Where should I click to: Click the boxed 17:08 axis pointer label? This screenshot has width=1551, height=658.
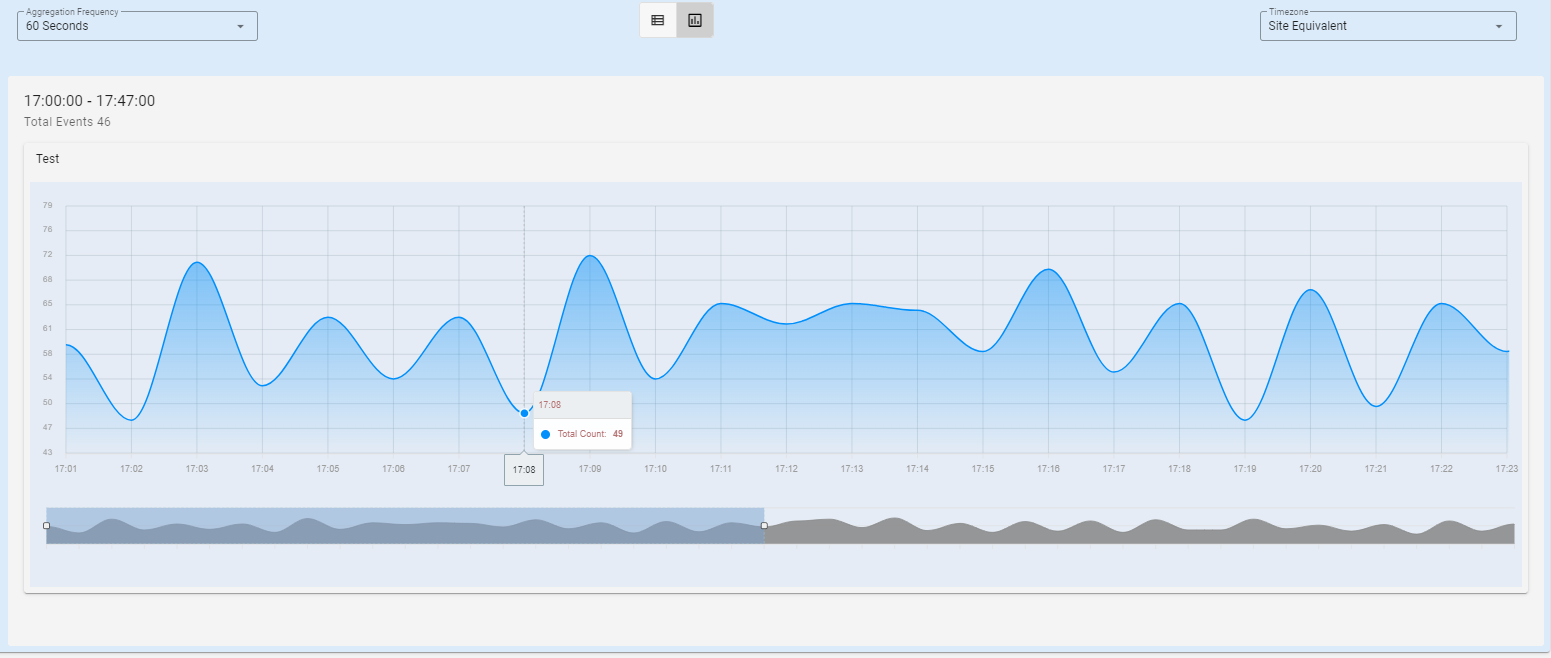tap(524, 469)
